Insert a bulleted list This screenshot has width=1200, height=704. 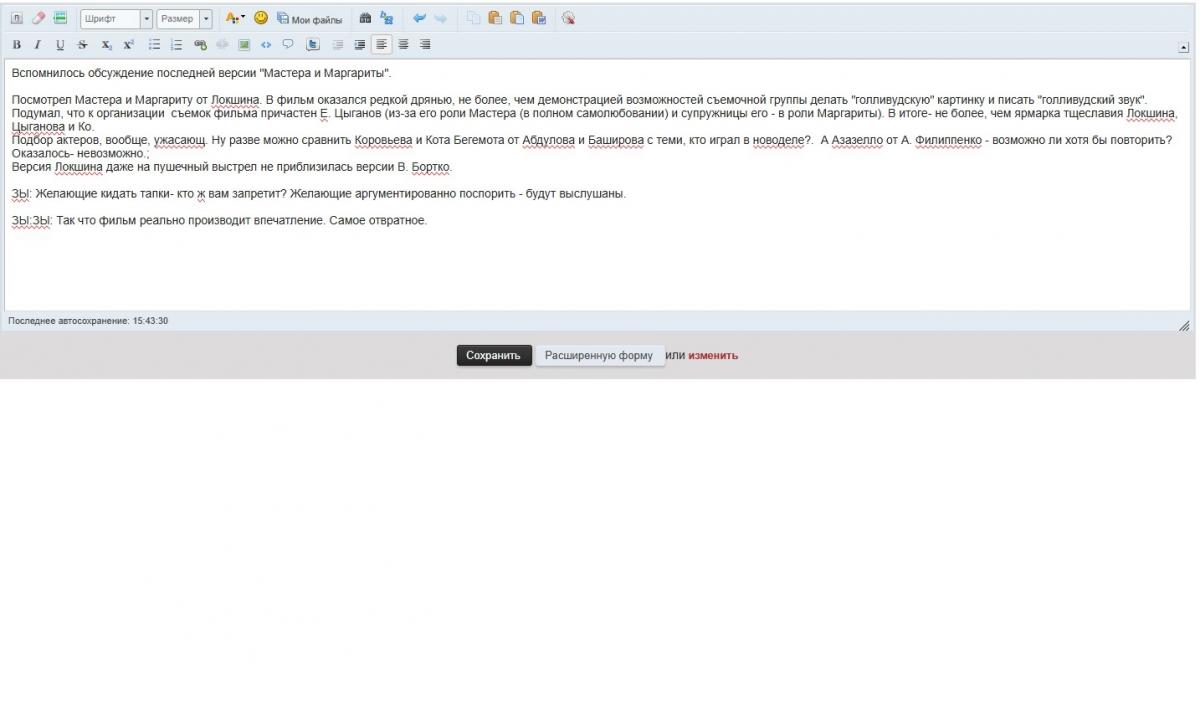(155, 45)
